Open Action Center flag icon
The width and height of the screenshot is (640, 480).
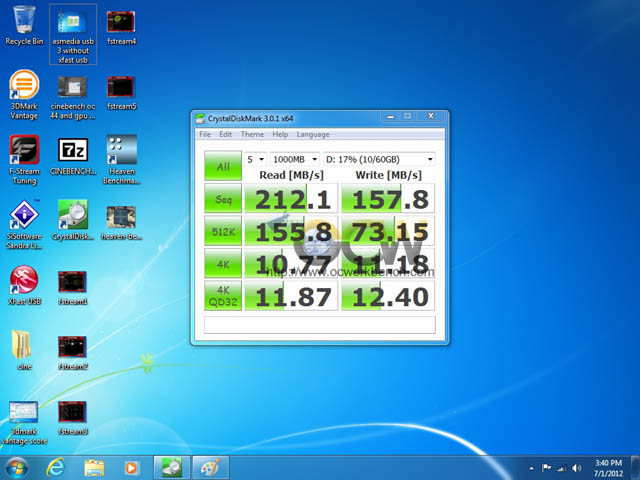(x=546, y=468)
